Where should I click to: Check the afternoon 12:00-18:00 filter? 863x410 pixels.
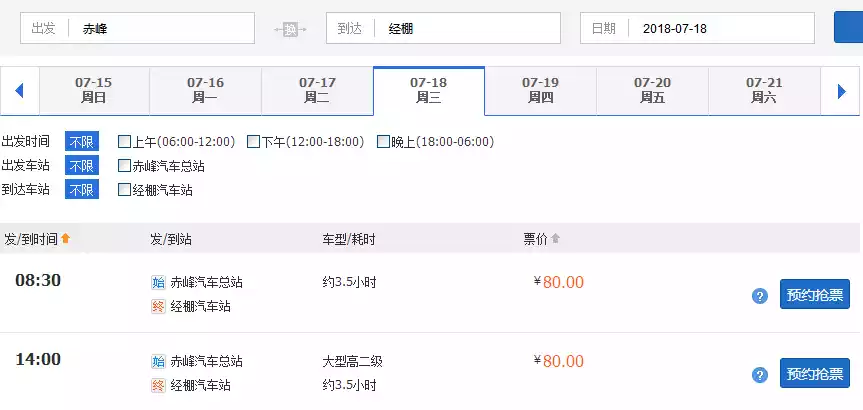tap(254, 142)
